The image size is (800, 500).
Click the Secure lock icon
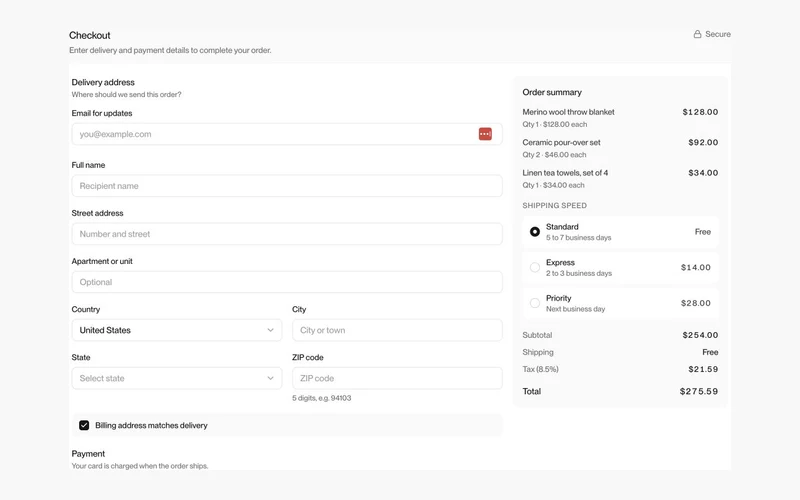tap(697, 34)
